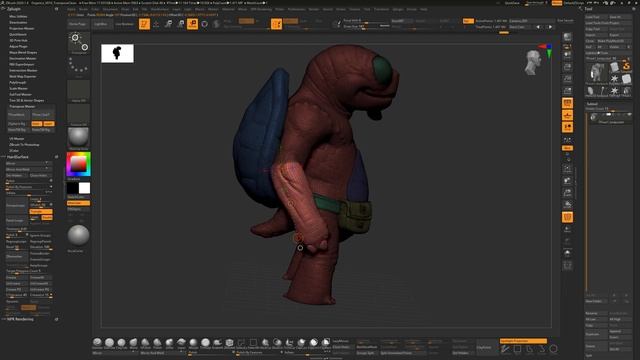This screenshot has height=360, width=640.
Task: Select the Draw pointer icon
Action: click(156, 24)
